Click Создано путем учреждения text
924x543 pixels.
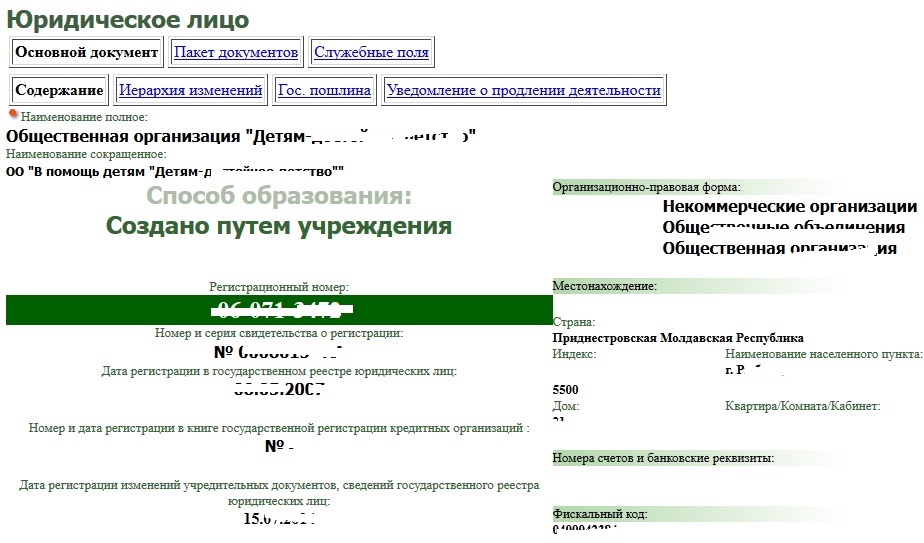click(x=279, y=226)
